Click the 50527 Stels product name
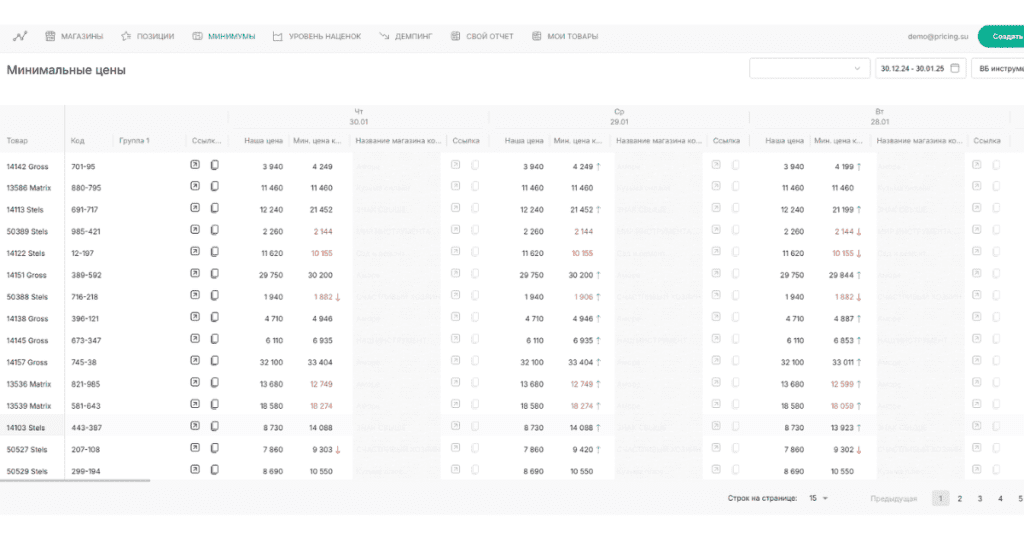 (x=27, y=450)
